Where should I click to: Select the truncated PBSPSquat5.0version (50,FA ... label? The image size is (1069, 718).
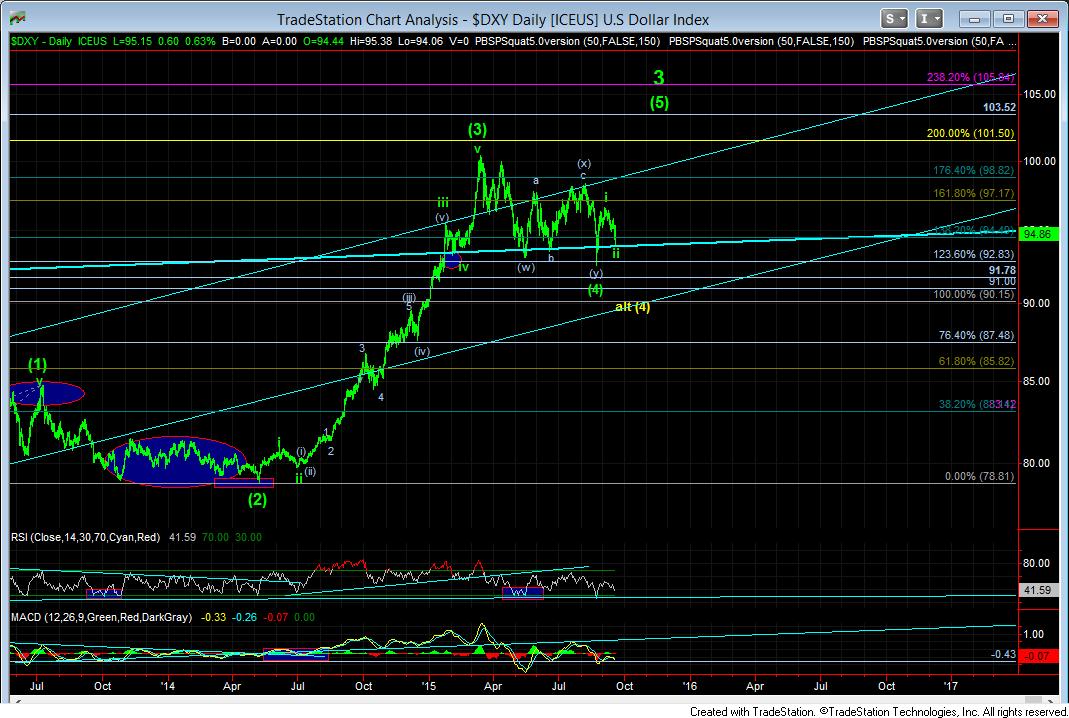pyautogui.click(x=939, y=42)
